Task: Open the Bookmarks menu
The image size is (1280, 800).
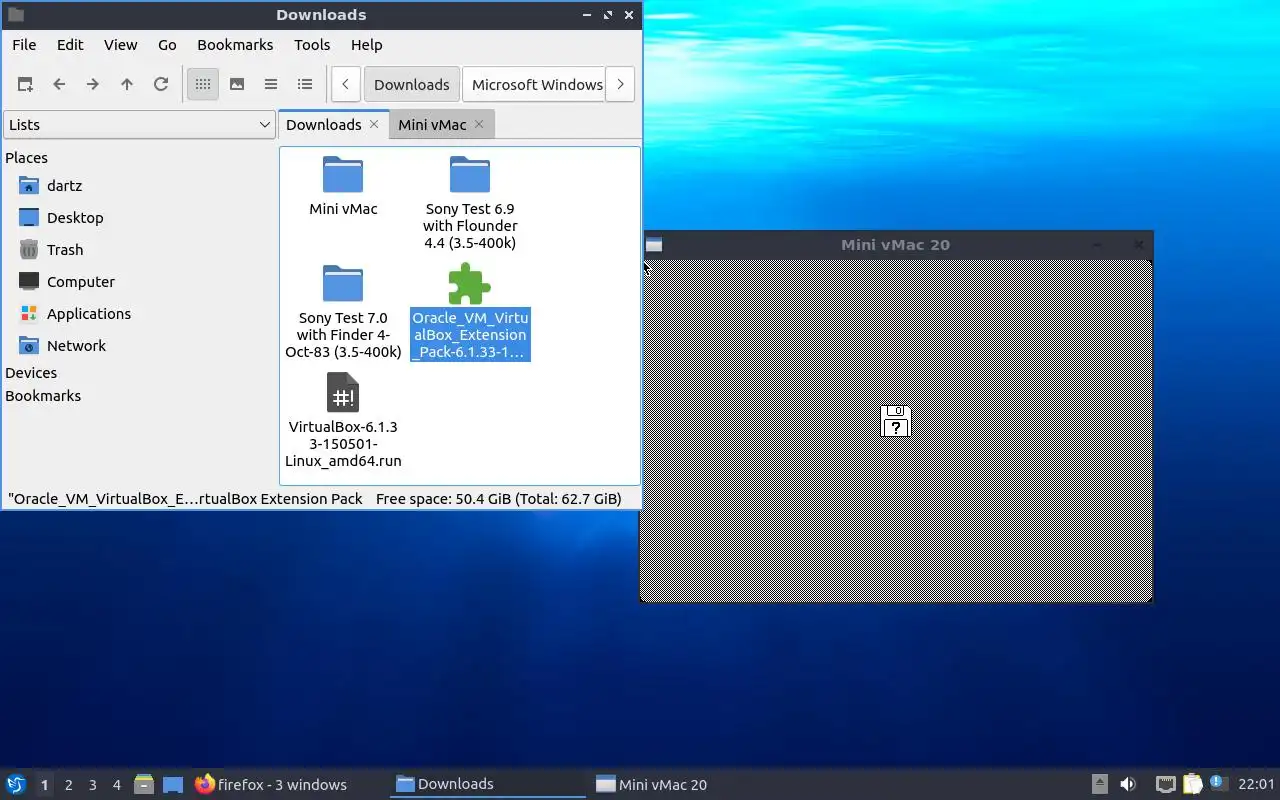Action: point(235,45)
